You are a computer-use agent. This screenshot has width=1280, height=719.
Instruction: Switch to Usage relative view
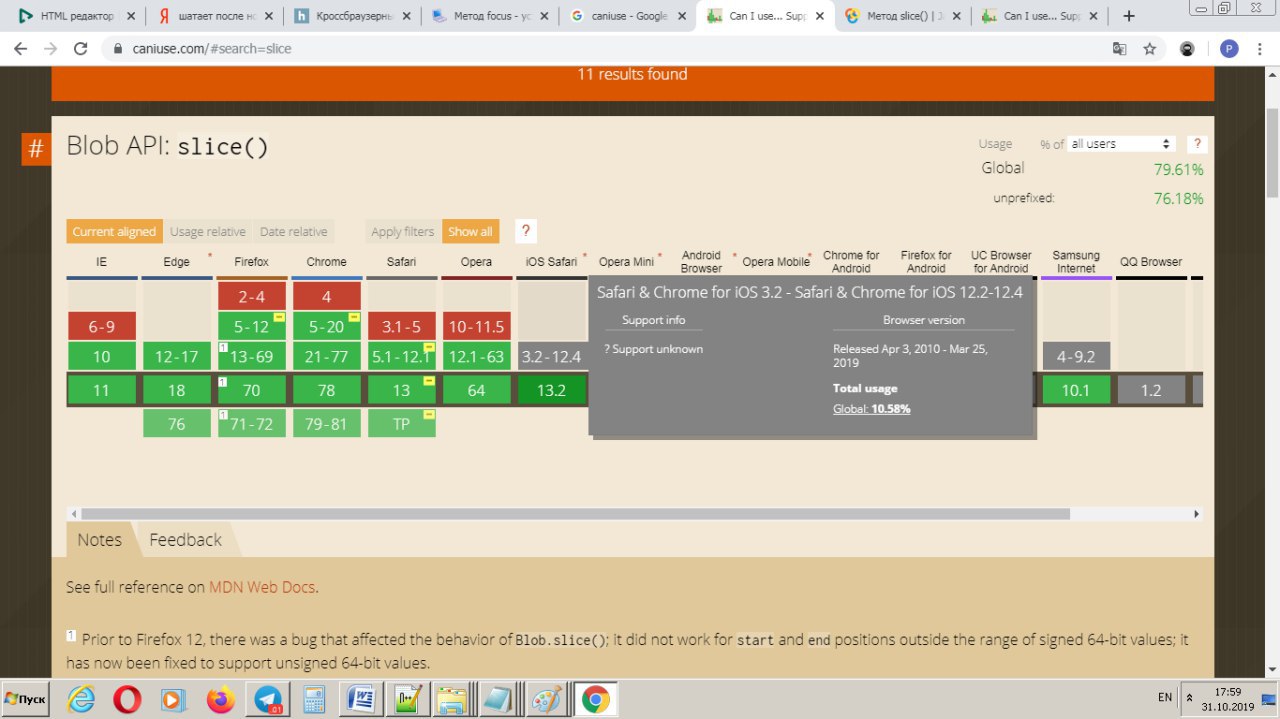[207, 231]
